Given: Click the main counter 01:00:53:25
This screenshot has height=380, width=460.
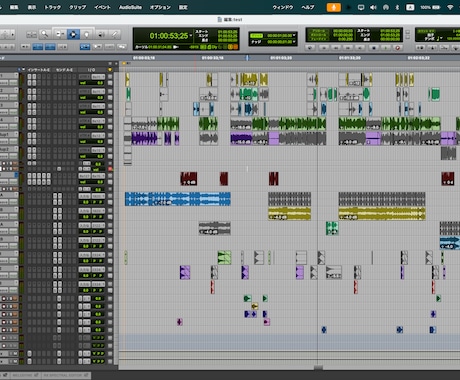Looking at the screenshot, I should pos(169,36).
